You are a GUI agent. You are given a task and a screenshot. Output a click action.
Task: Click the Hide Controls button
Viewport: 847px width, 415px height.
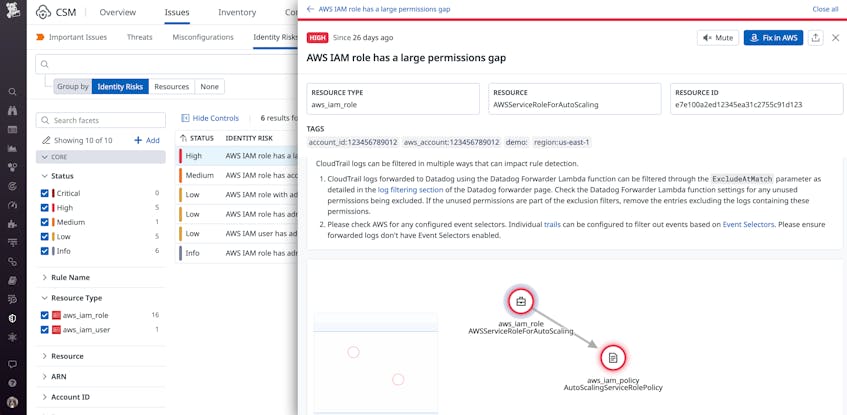210,118
